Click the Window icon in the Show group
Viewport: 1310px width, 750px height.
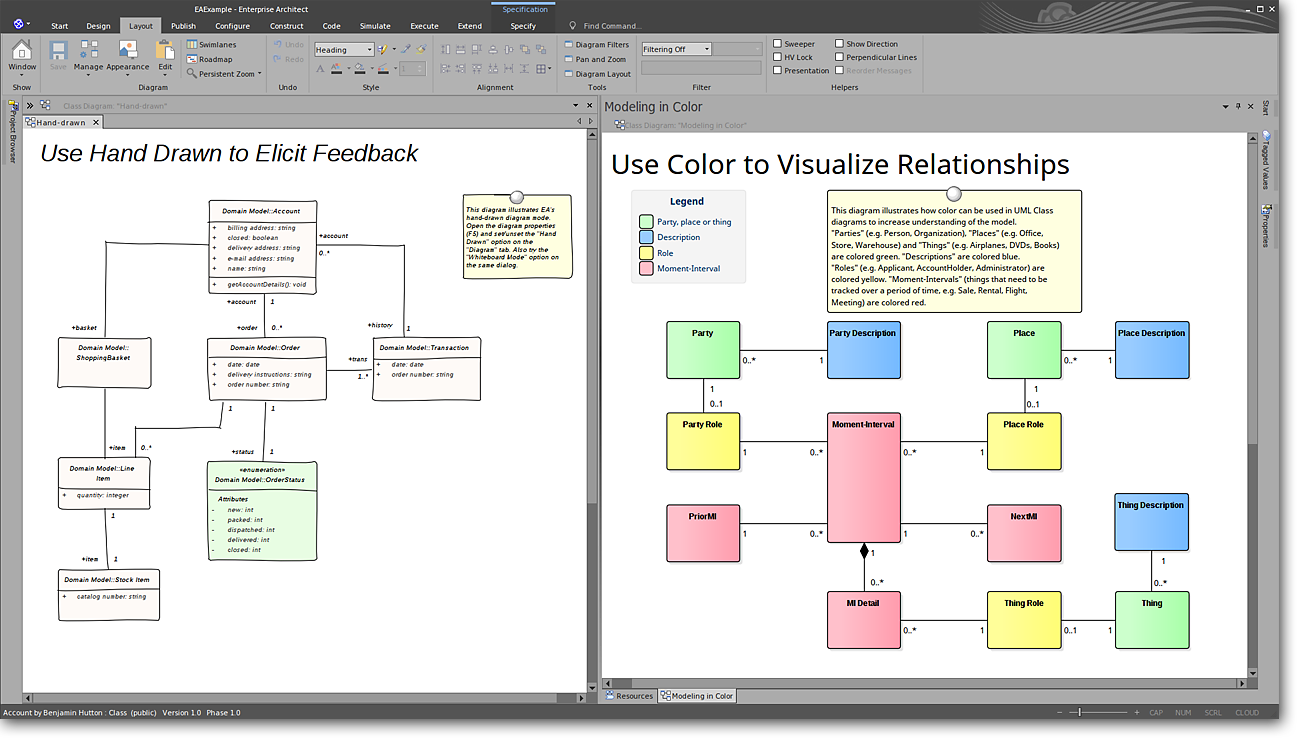[x=22, y=54]
